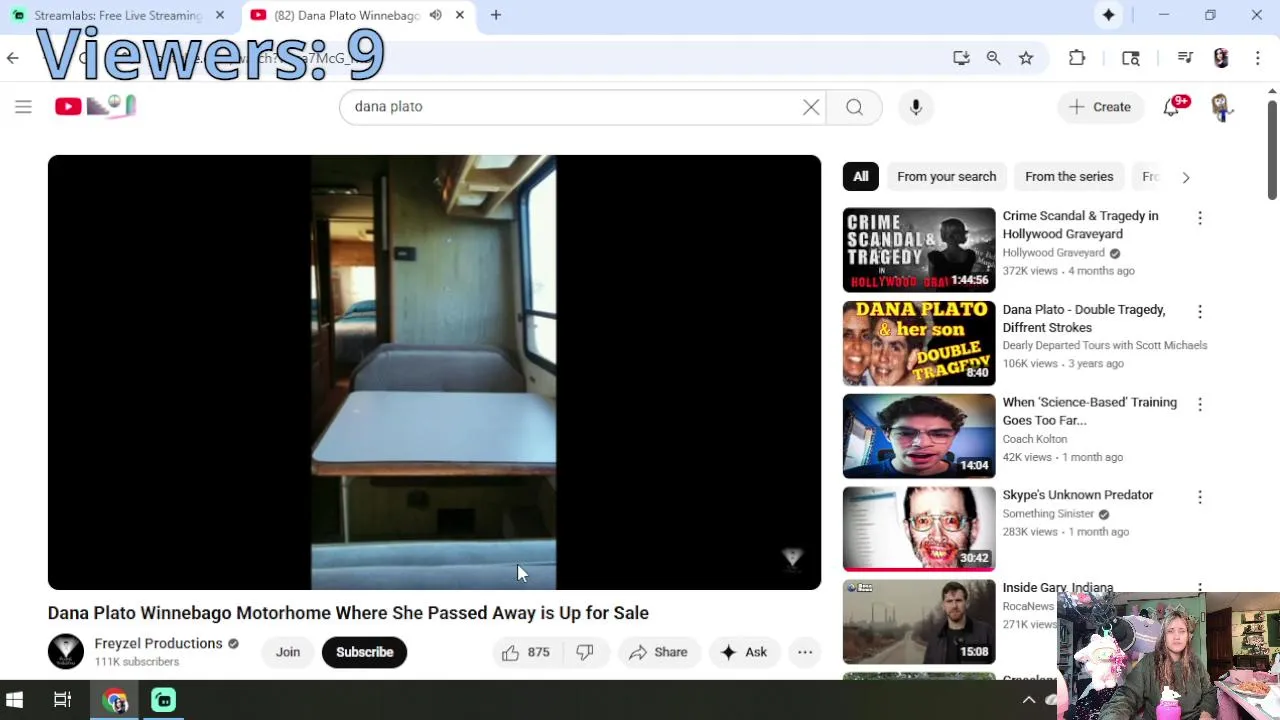Screen dimensions: 1280x720
Task: Open Freyzel Productions channel avatar
Action: point(66,652)
